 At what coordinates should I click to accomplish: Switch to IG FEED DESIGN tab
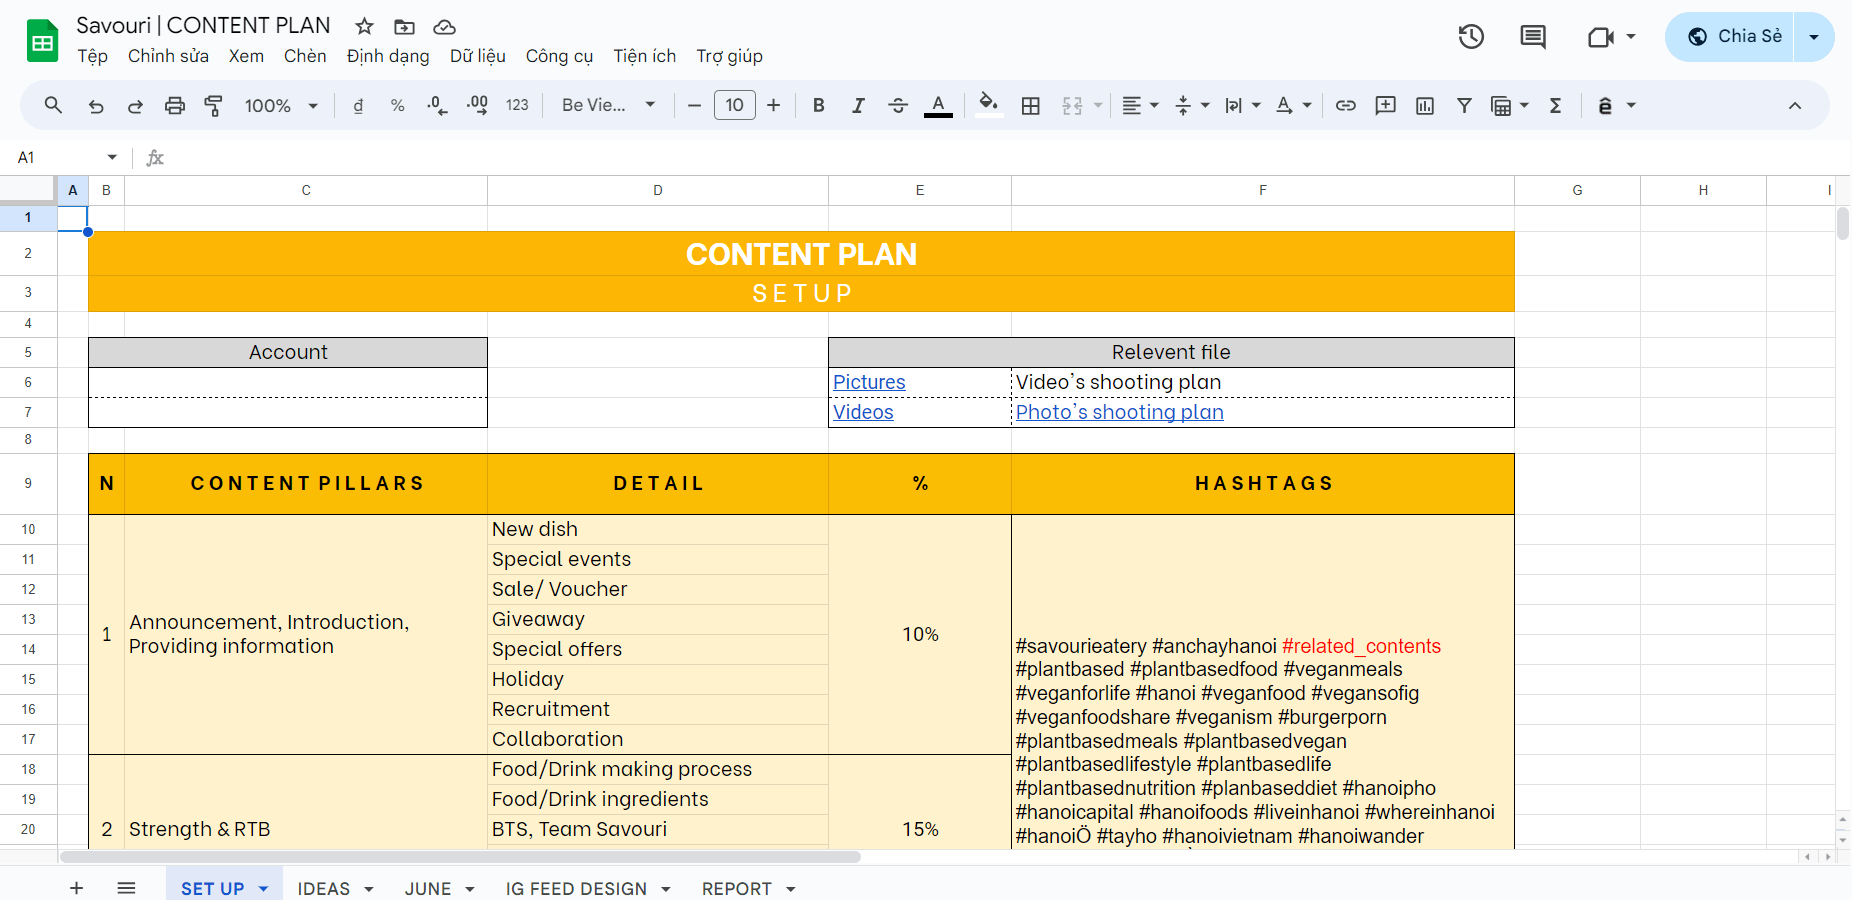tap(576, 888)
